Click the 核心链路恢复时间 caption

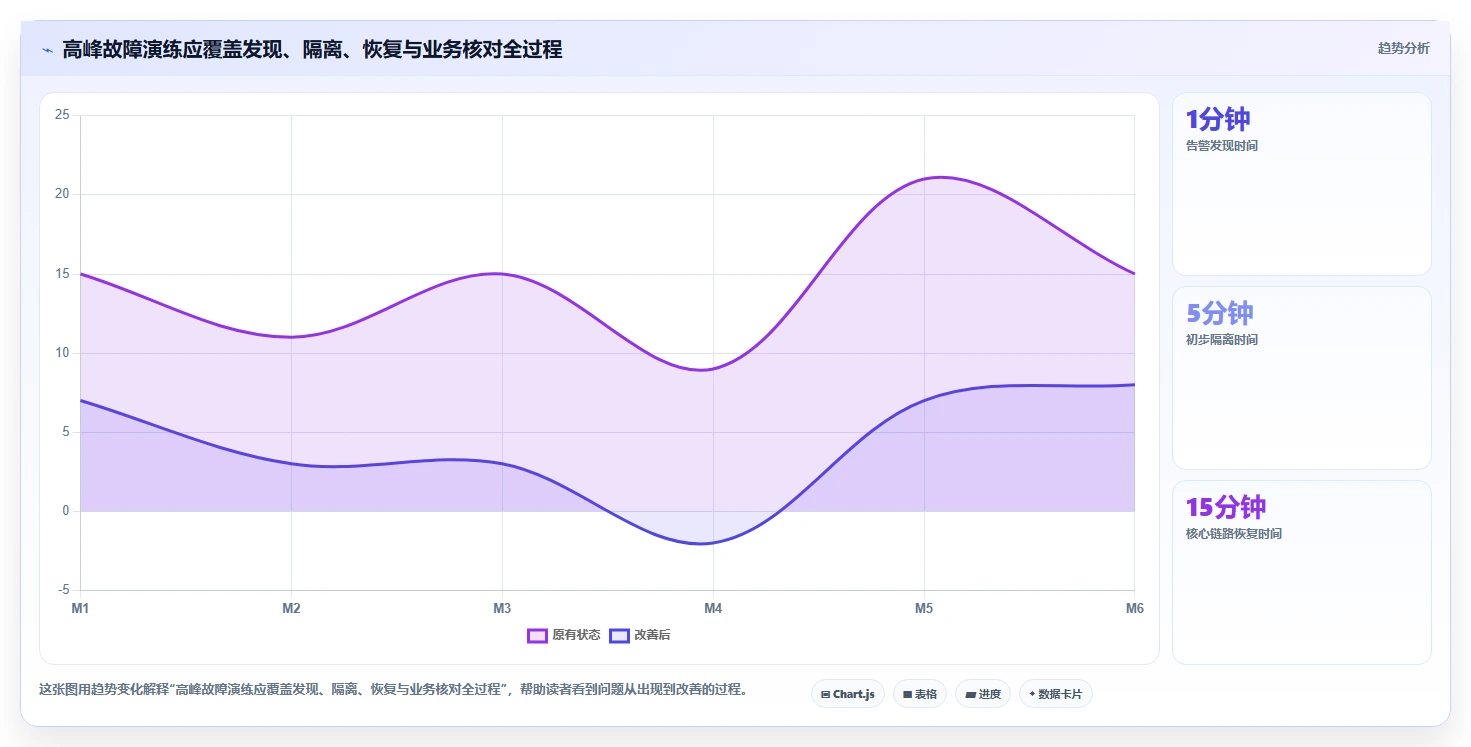(x=1234, y=534)
